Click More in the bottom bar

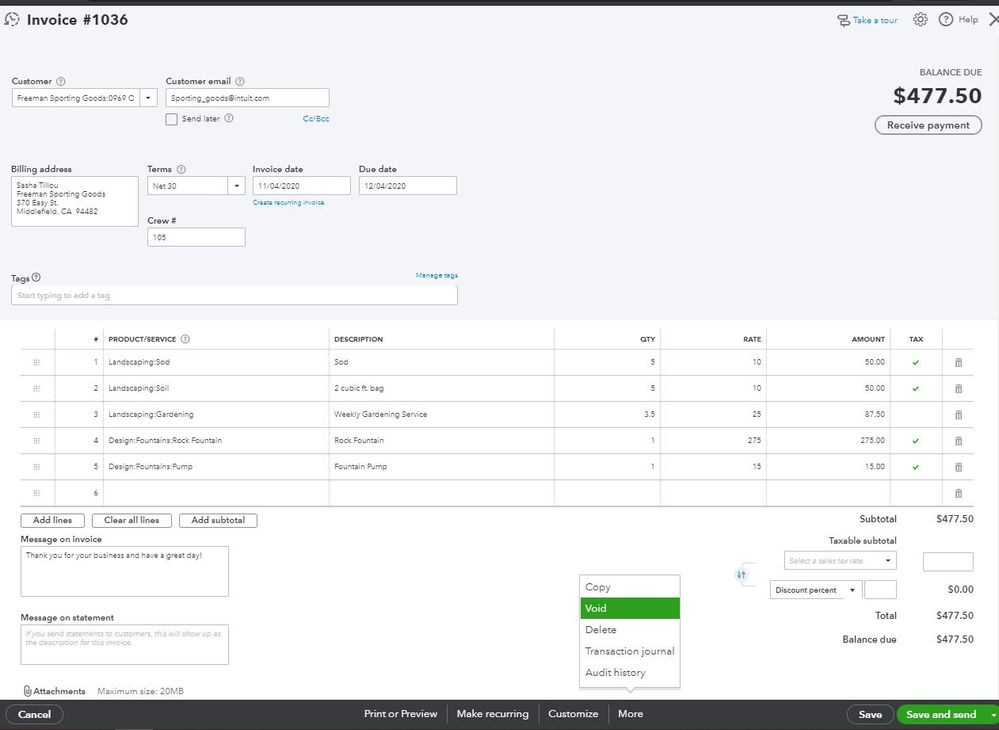pos(630,714)
